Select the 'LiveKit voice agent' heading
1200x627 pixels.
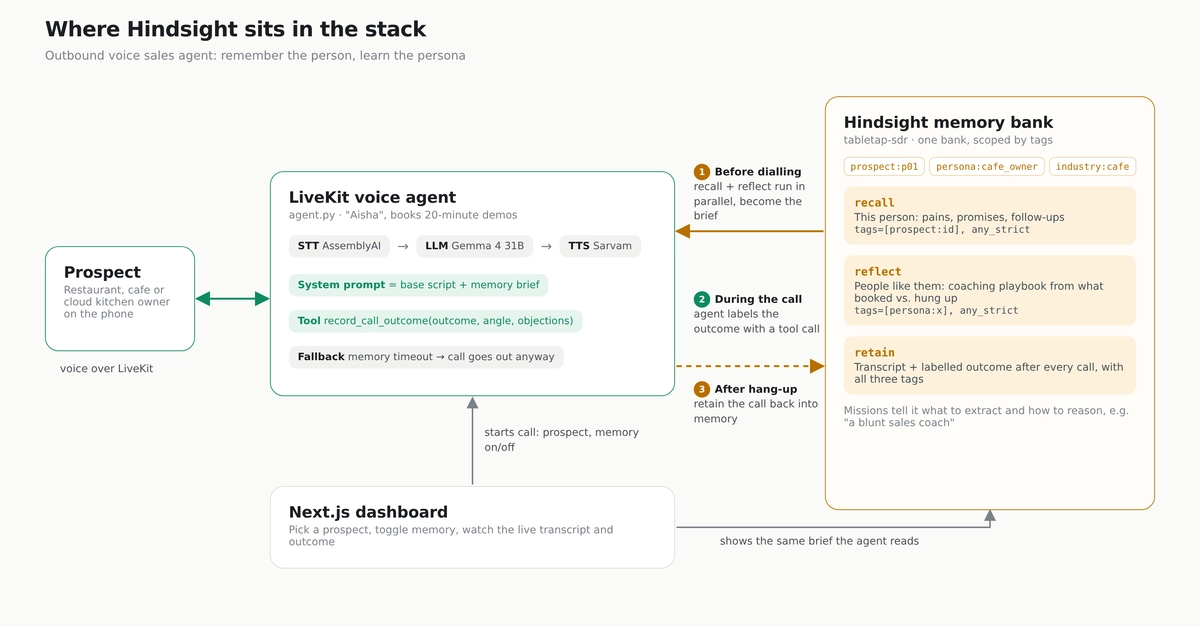click(x=372, y=197)
